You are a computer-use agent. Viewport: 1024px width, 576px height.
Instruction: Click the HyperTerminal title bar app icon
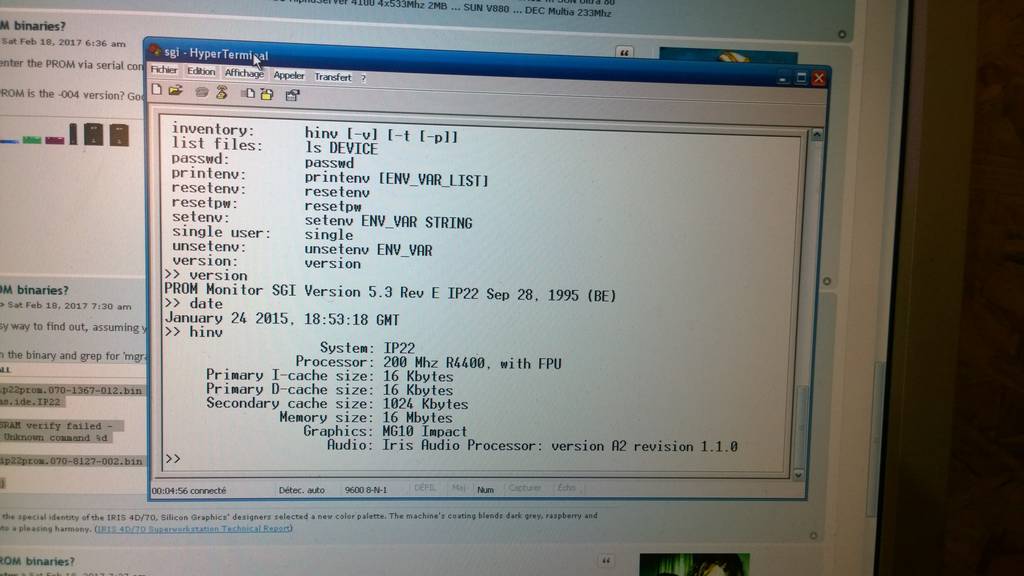click(x=155, y=50)
